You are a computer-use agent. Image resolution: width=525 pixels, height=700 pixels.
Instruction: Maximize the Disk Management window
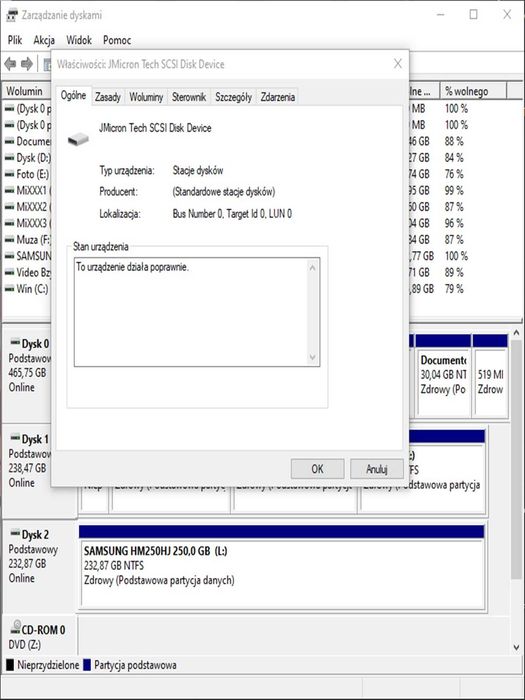point(473,15)
